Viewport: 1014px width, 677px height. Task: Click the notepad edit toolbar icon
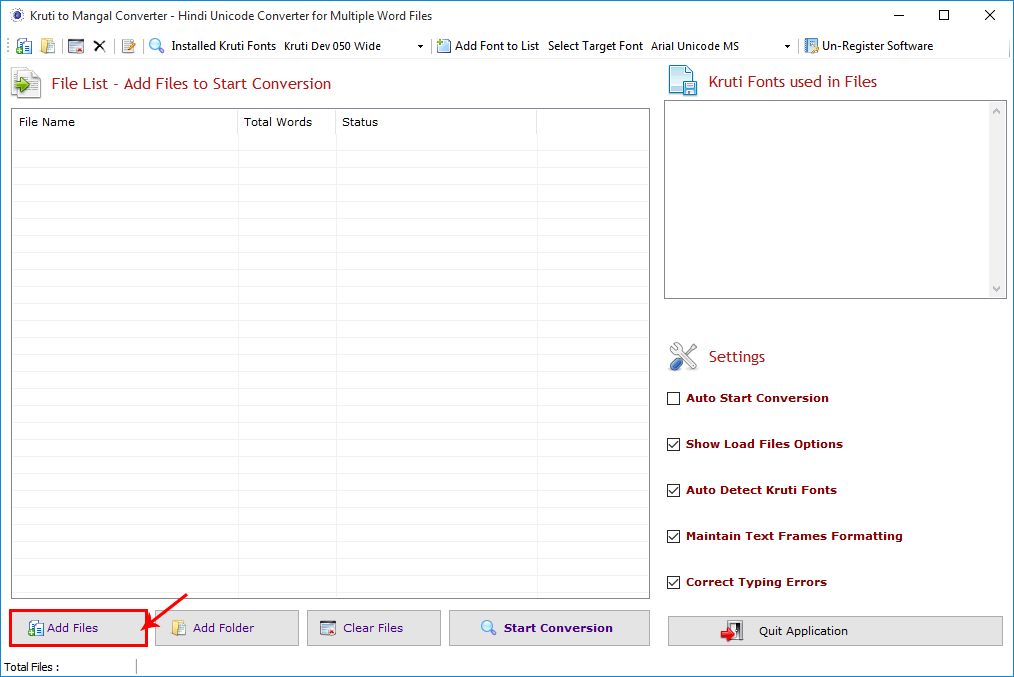(x=129, y=46)
